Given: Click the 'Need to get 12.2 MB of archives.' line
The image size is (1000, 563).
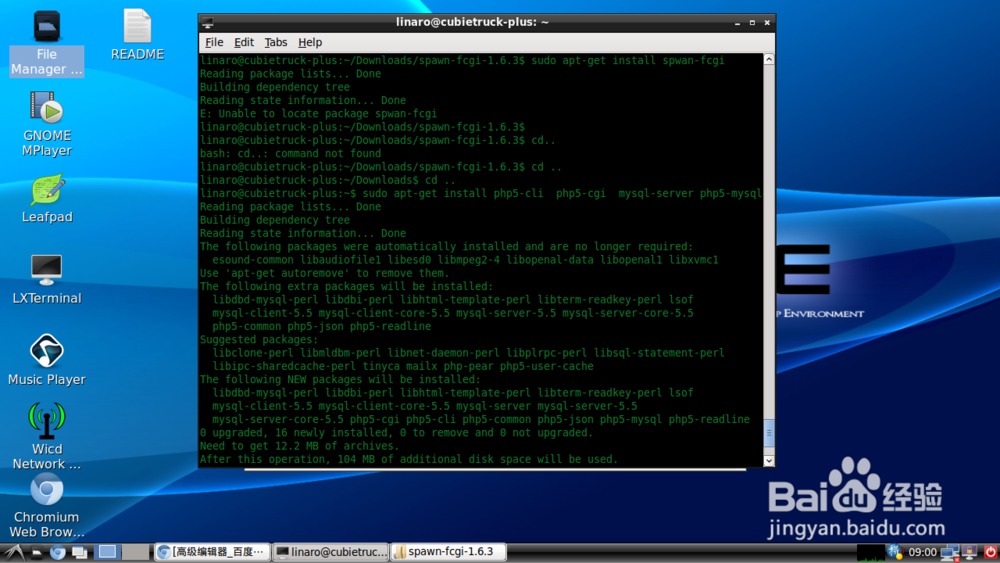Looking at the screenshot, I should [x=299, y=446].
